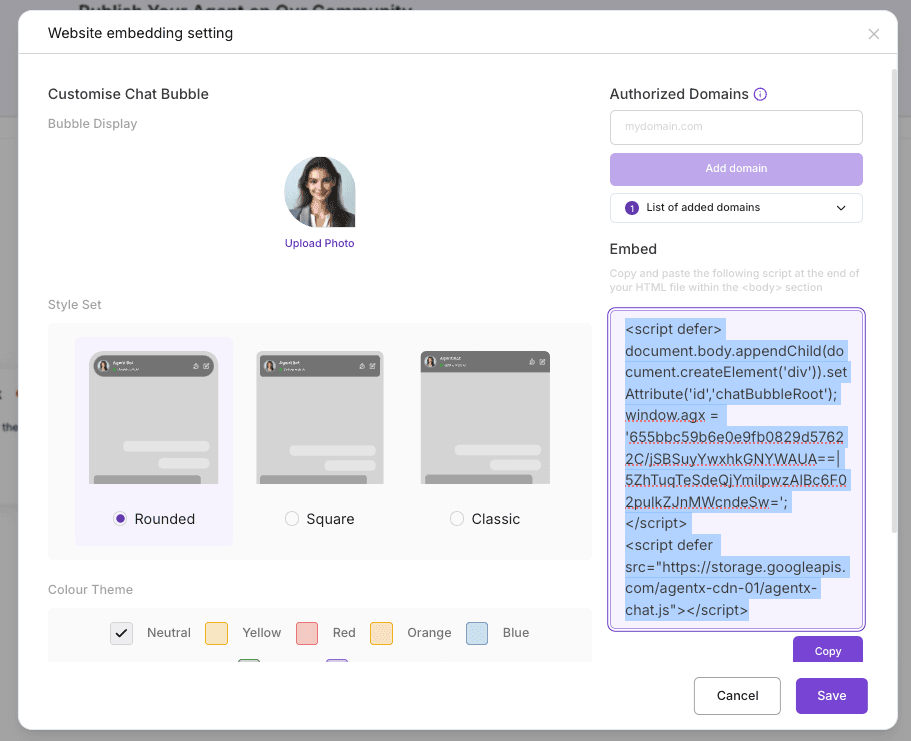The height and width of the screenshot is (741, 911).
Task: Click the refresh icon in Rounded preview header
Action: click(x=196, y=366)
